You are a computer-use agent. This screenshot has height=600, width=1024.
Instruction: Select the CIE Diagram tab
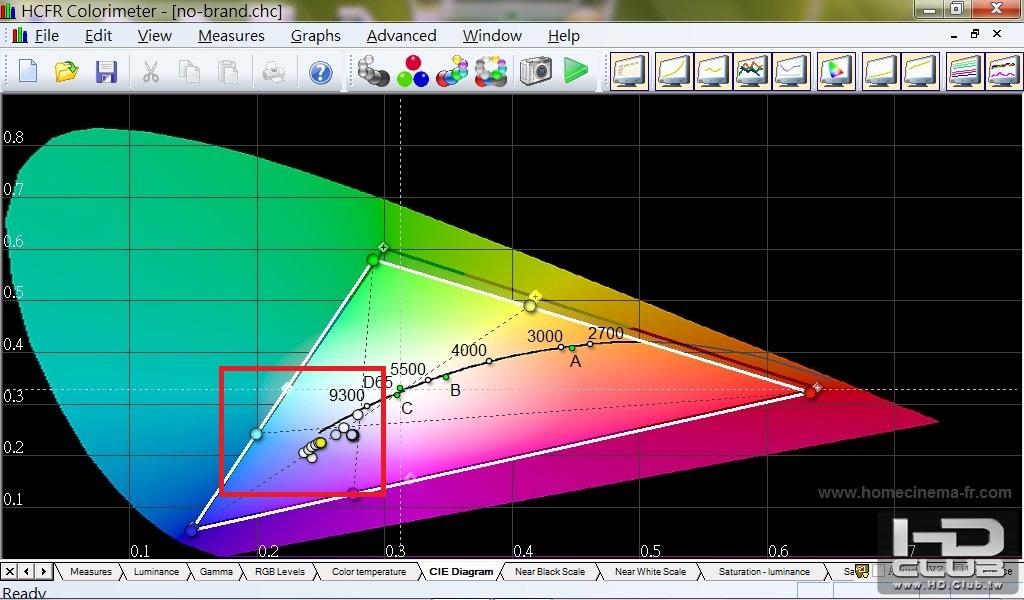coord(461,571)
